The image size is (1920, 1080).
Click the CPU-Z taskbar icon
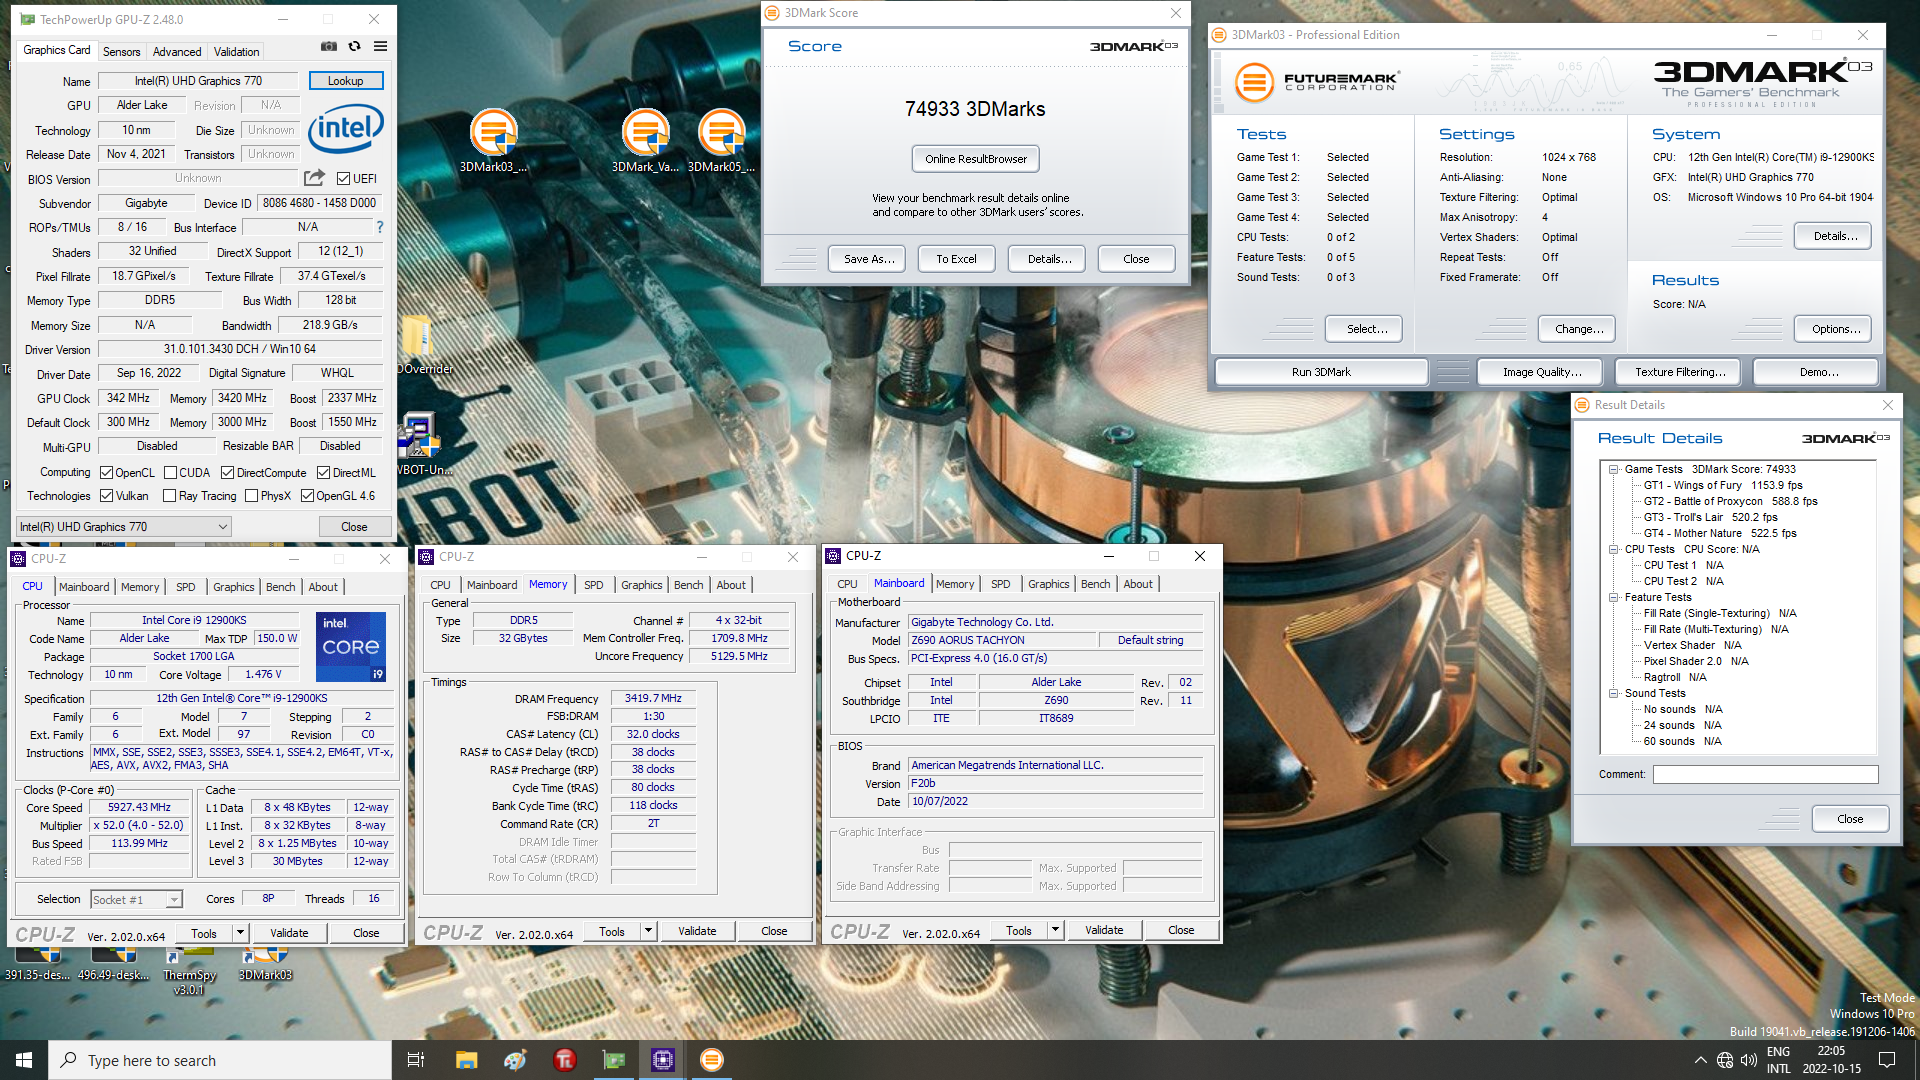662,1060
